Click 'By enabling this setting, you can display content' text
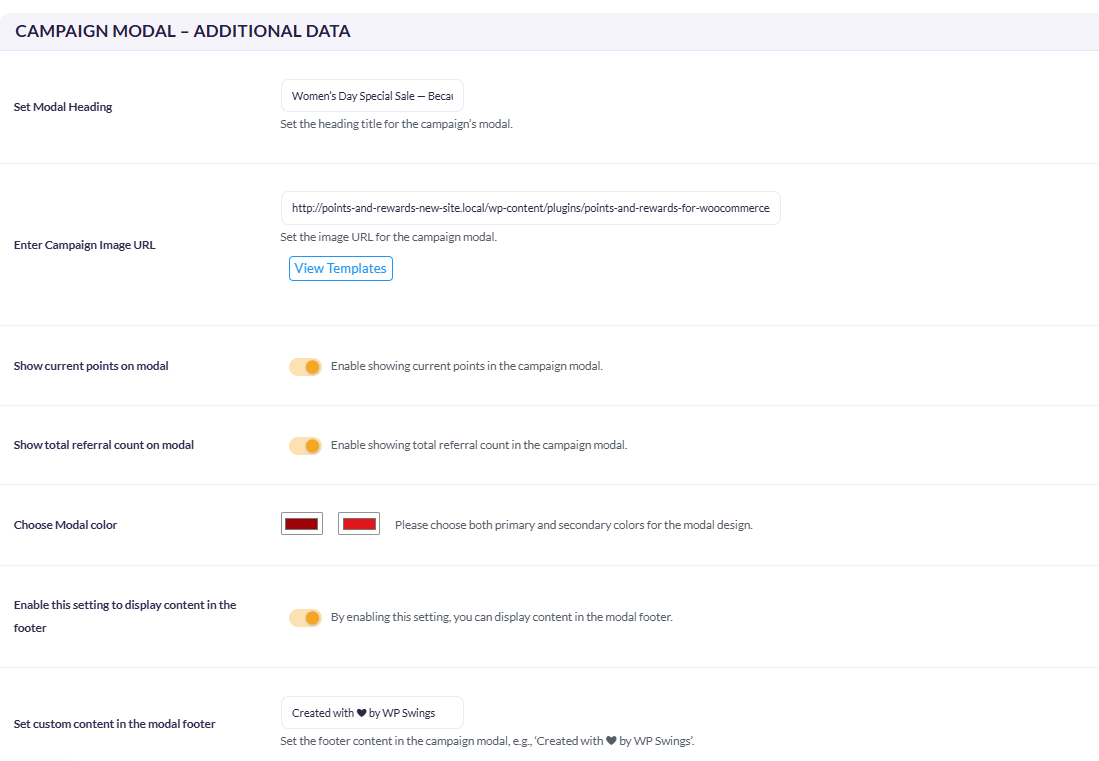The image size is (1099, 761). pyautogui.click(x=502, y=617)
